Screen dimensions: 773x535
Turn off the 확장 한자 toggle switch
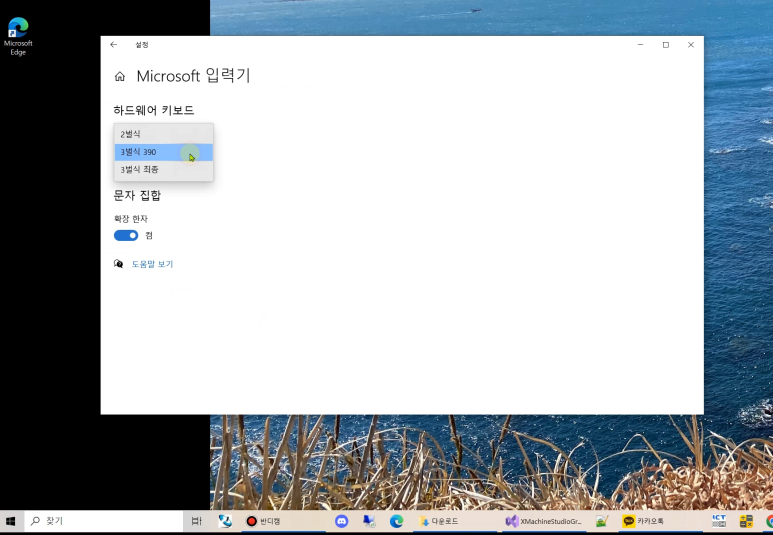coord(126,235)
